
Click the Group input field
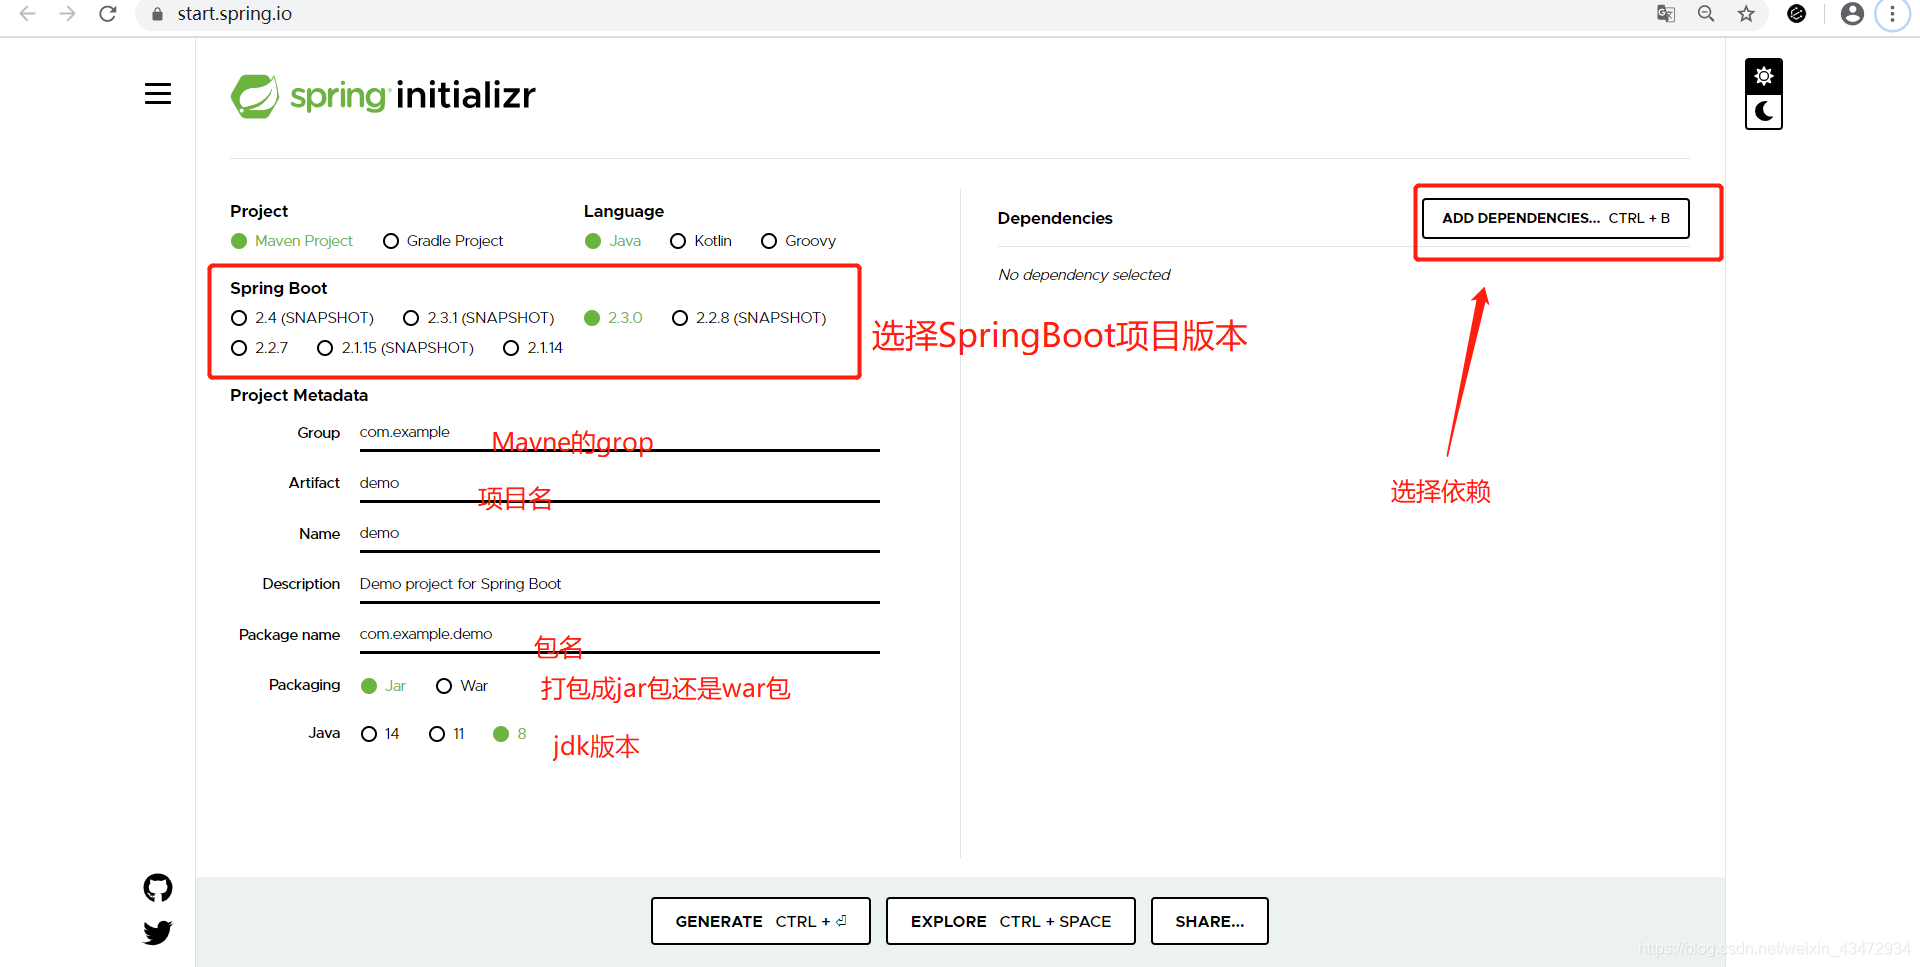[619, 433]
